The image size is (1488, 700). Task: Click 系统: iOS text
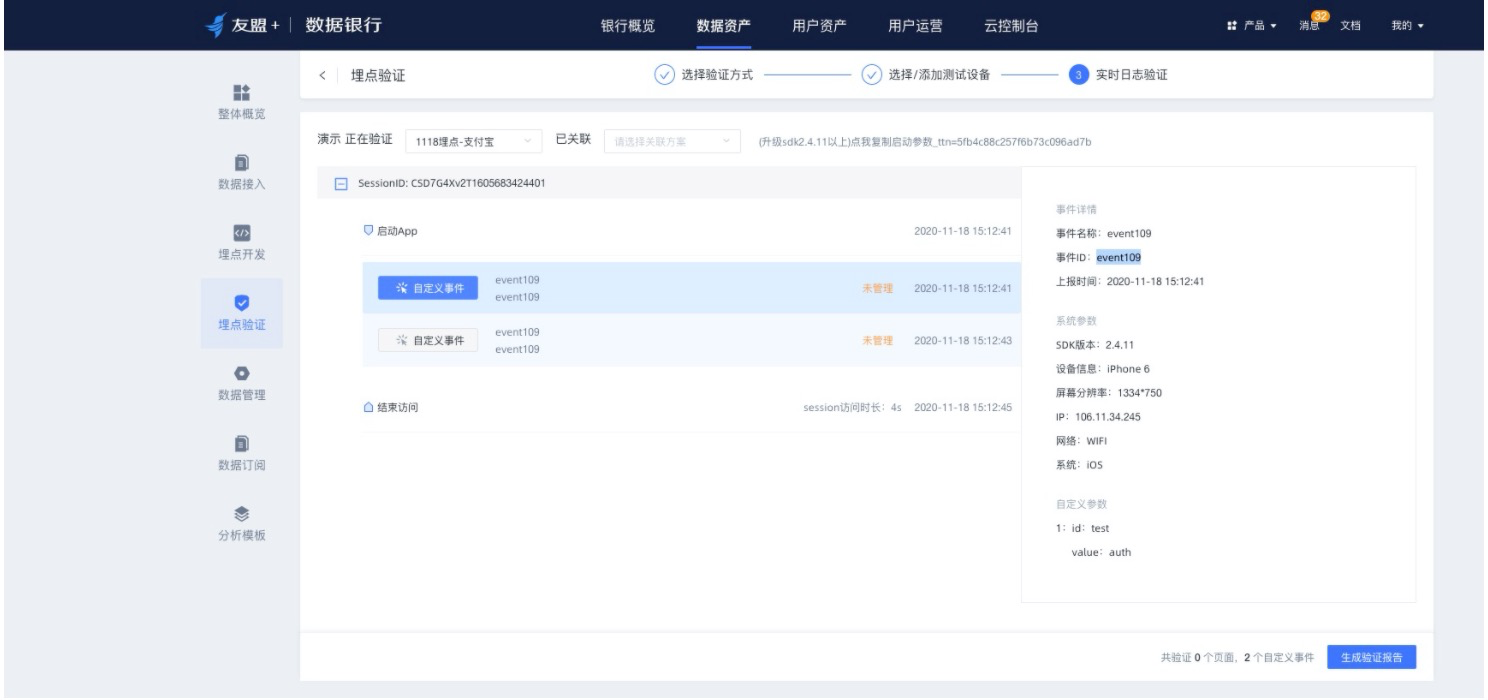(x=1079, y=464)
